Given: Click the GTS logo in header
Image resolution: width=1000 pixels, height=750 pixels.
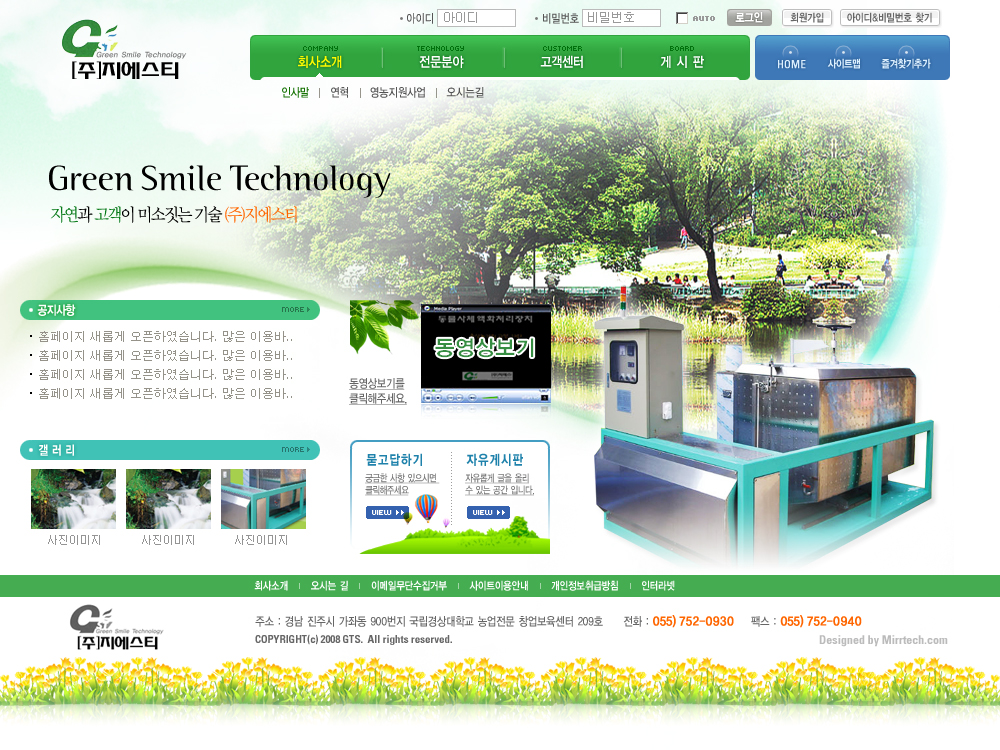Looking at the screenshot, I should click(124, 51).
